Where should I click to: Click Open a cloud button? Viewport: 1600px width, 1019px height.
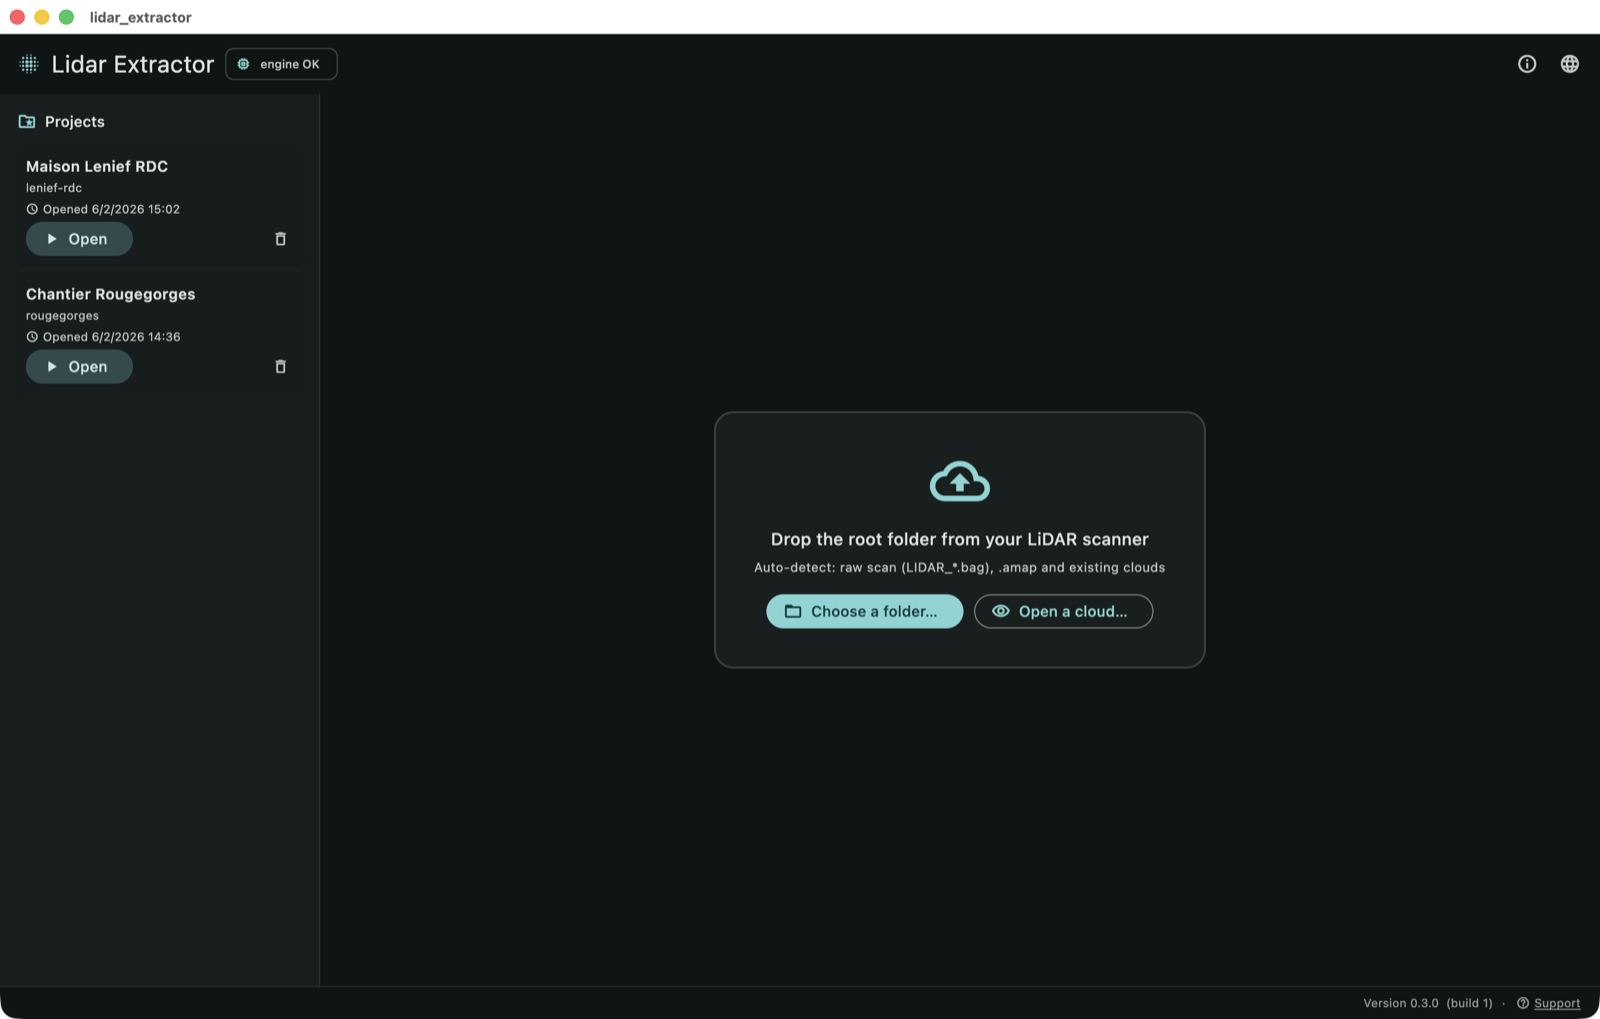pyautogui.click(x=1063, y=611)
